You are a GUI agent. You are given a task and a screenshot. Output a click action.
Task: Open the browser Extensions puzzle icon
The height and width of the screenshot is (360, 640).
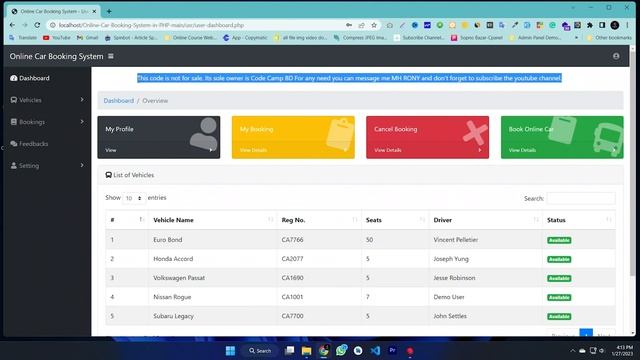(x=590, y=25)
